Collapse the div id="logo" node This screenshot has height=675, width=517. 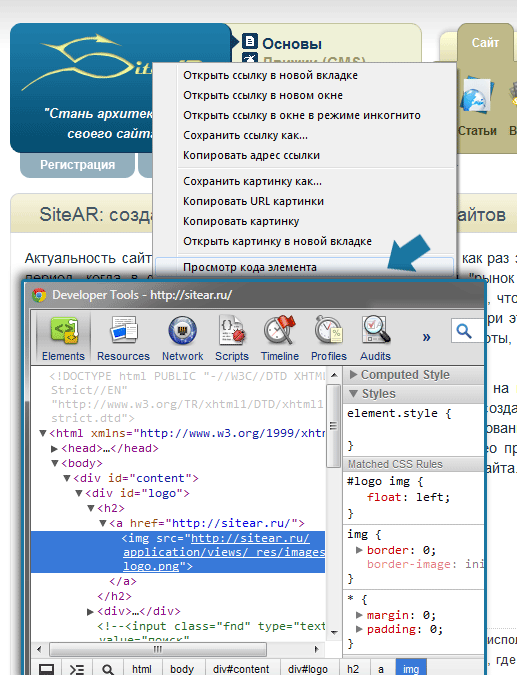(x=79, y=493)
